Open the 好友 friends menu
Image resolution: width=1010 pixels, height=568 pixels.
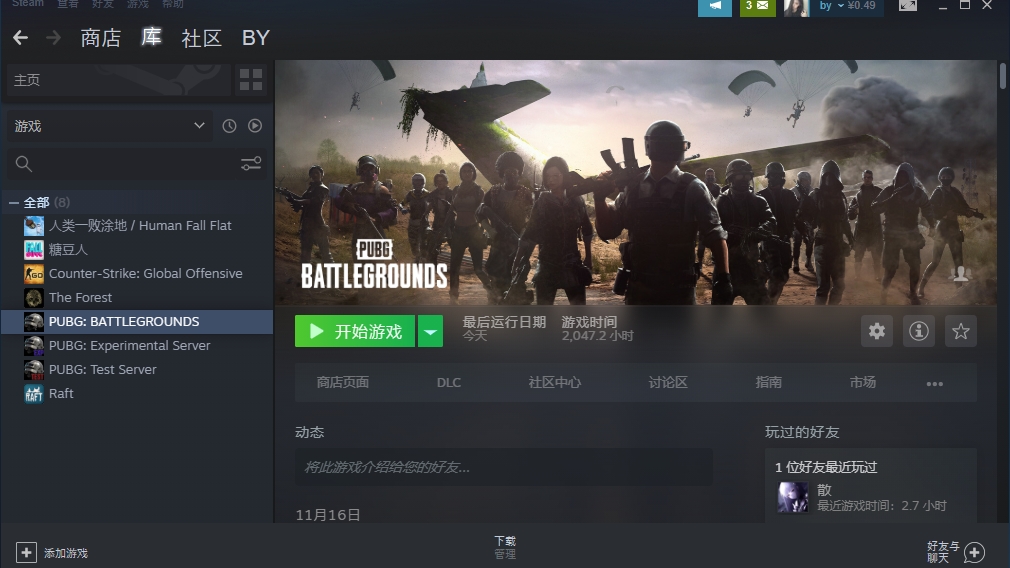coord(102,4)
